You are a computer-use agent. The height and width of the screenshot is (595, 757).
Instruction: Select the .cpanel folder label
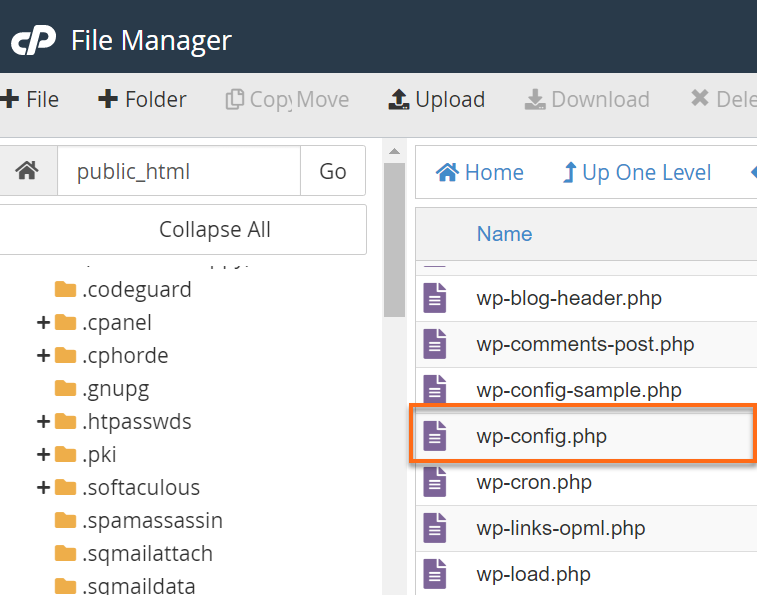coord(117,323)
